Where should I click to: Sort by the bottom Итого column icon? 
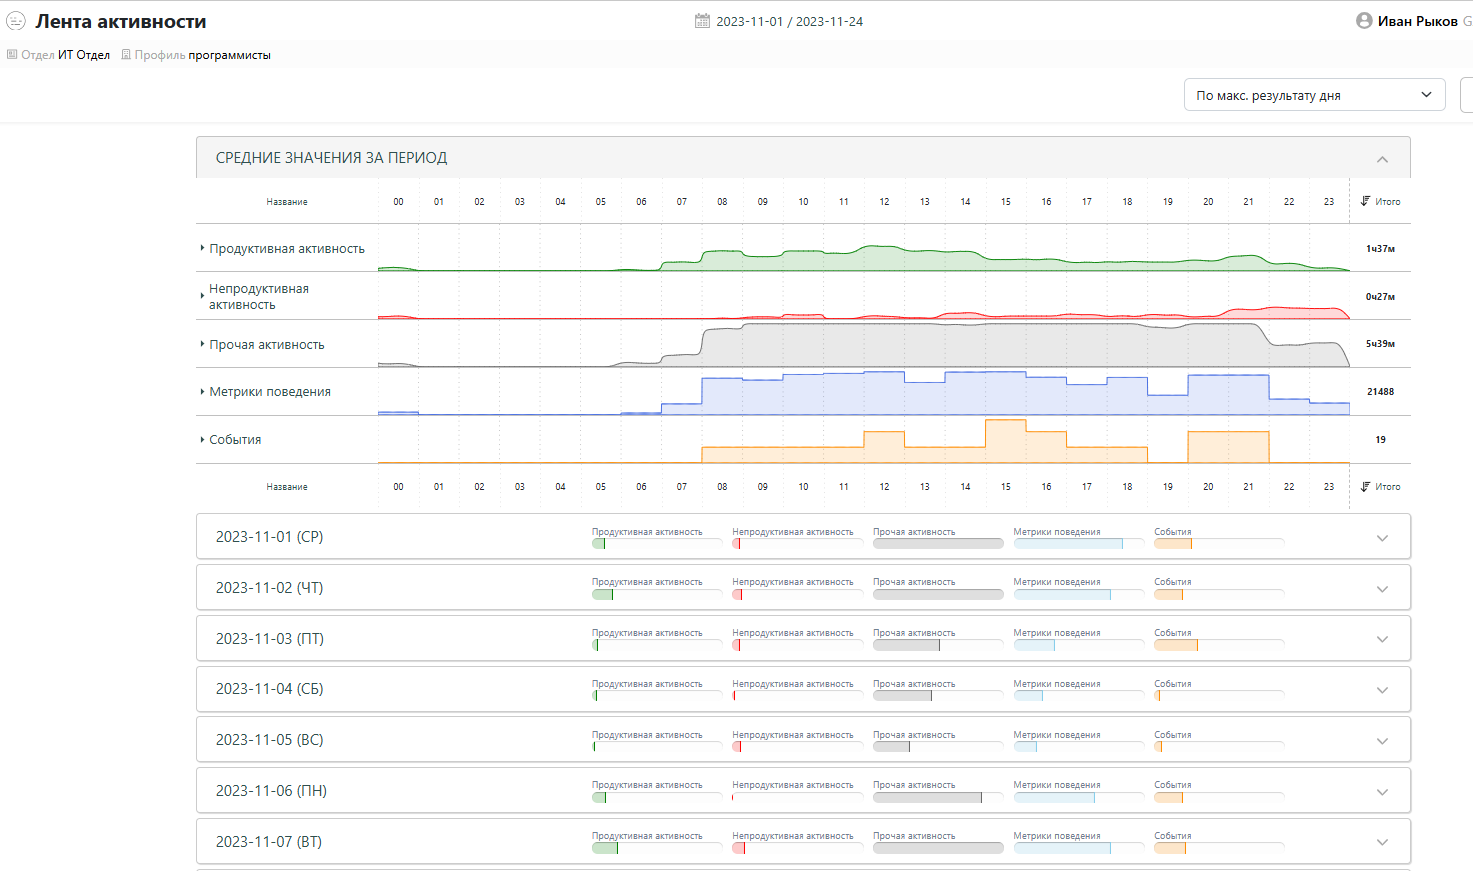point(1365,487)
